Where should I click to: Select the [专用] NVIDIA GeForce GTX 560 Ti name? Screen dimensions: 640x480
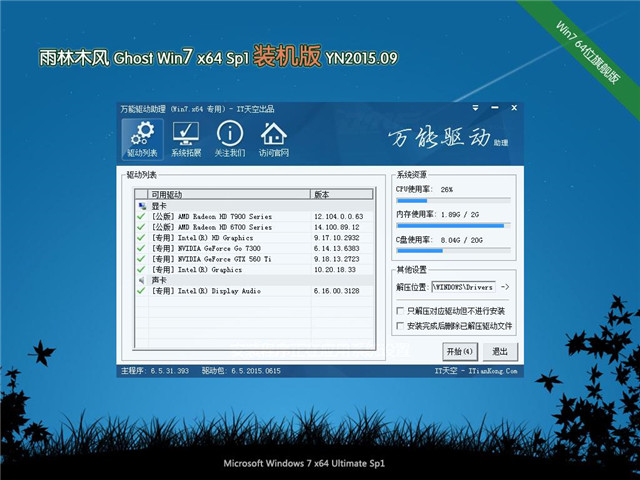click(211, 259)
